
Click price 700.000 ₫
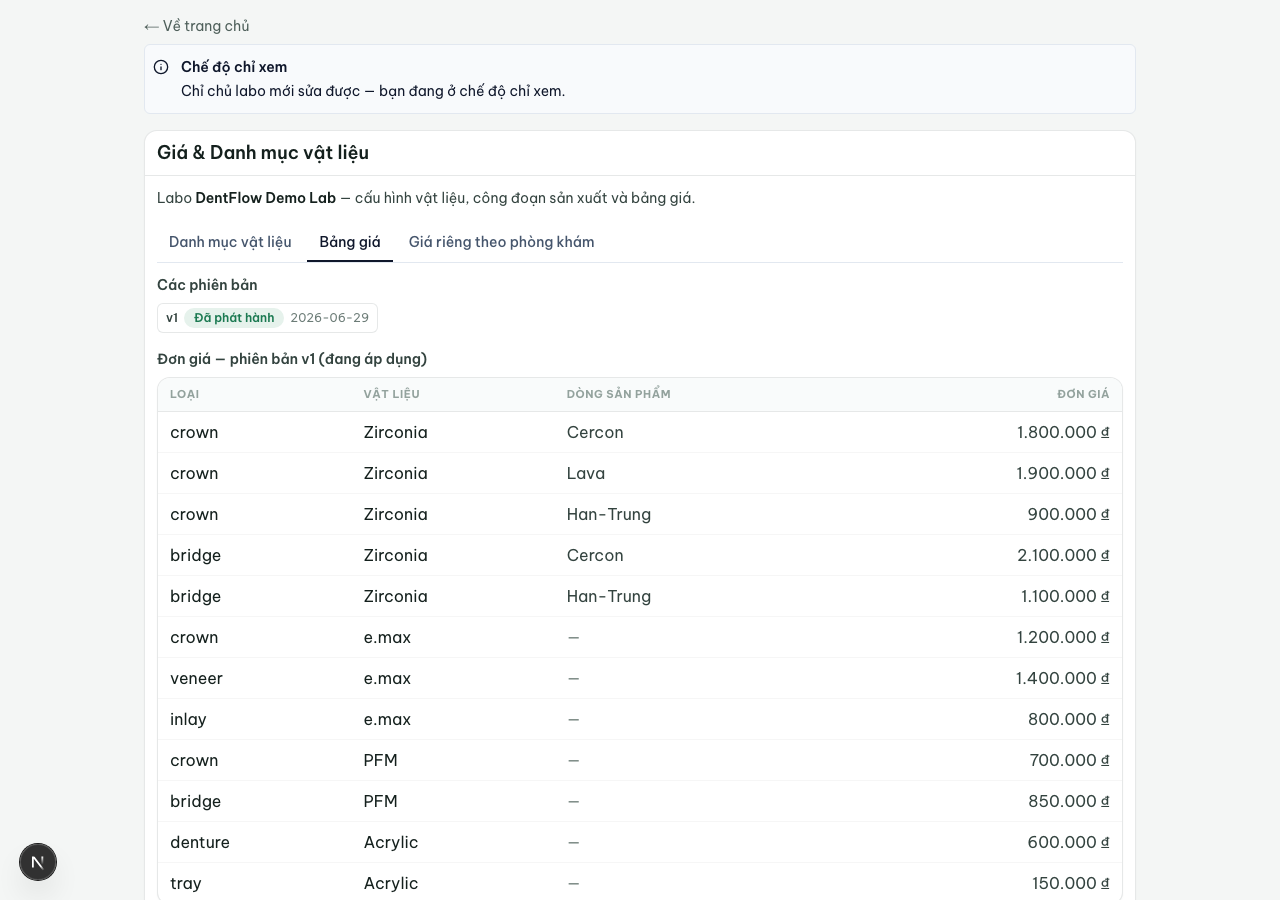point(1069,760)
